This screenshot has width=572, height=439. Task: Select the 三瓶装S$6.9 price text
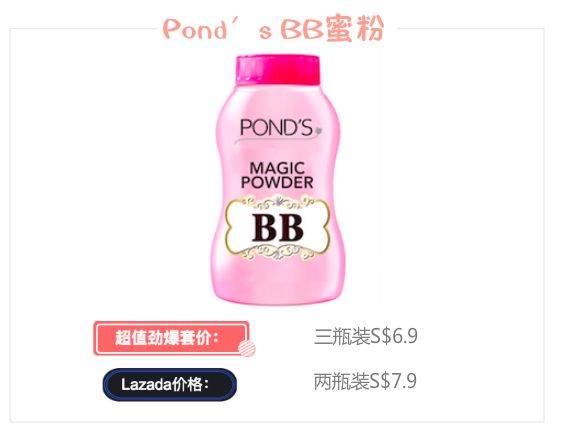point(366,336)
